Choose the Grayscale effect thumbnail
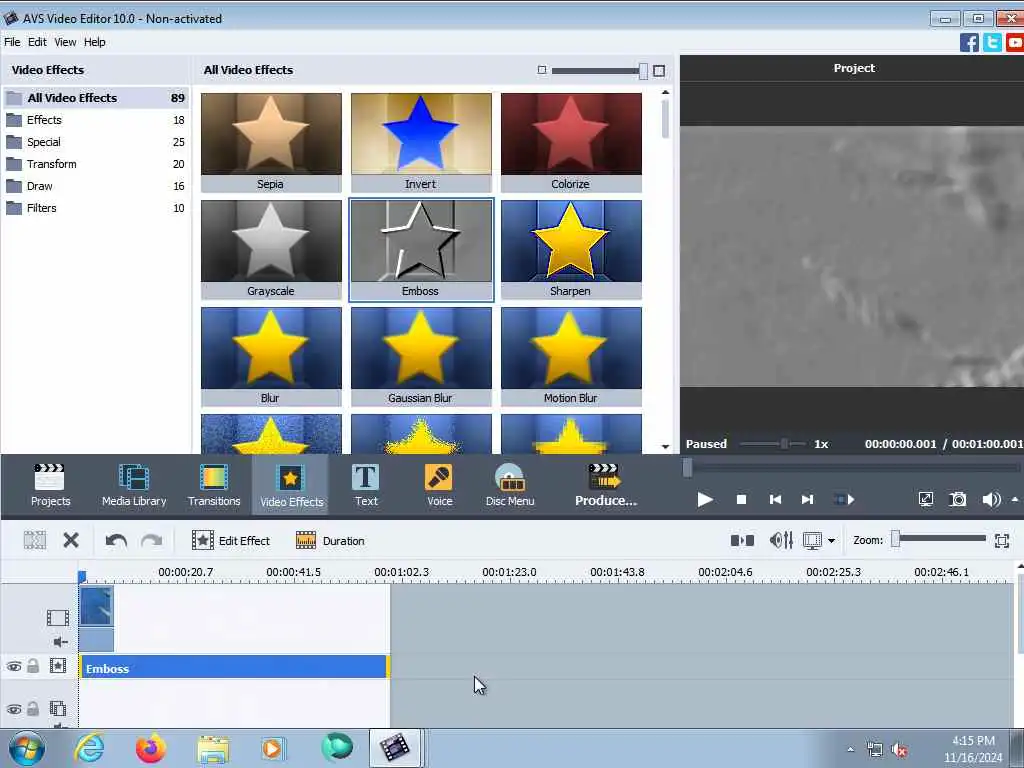The width and height of the screenshot is (1024, 768). coord(271,249)
